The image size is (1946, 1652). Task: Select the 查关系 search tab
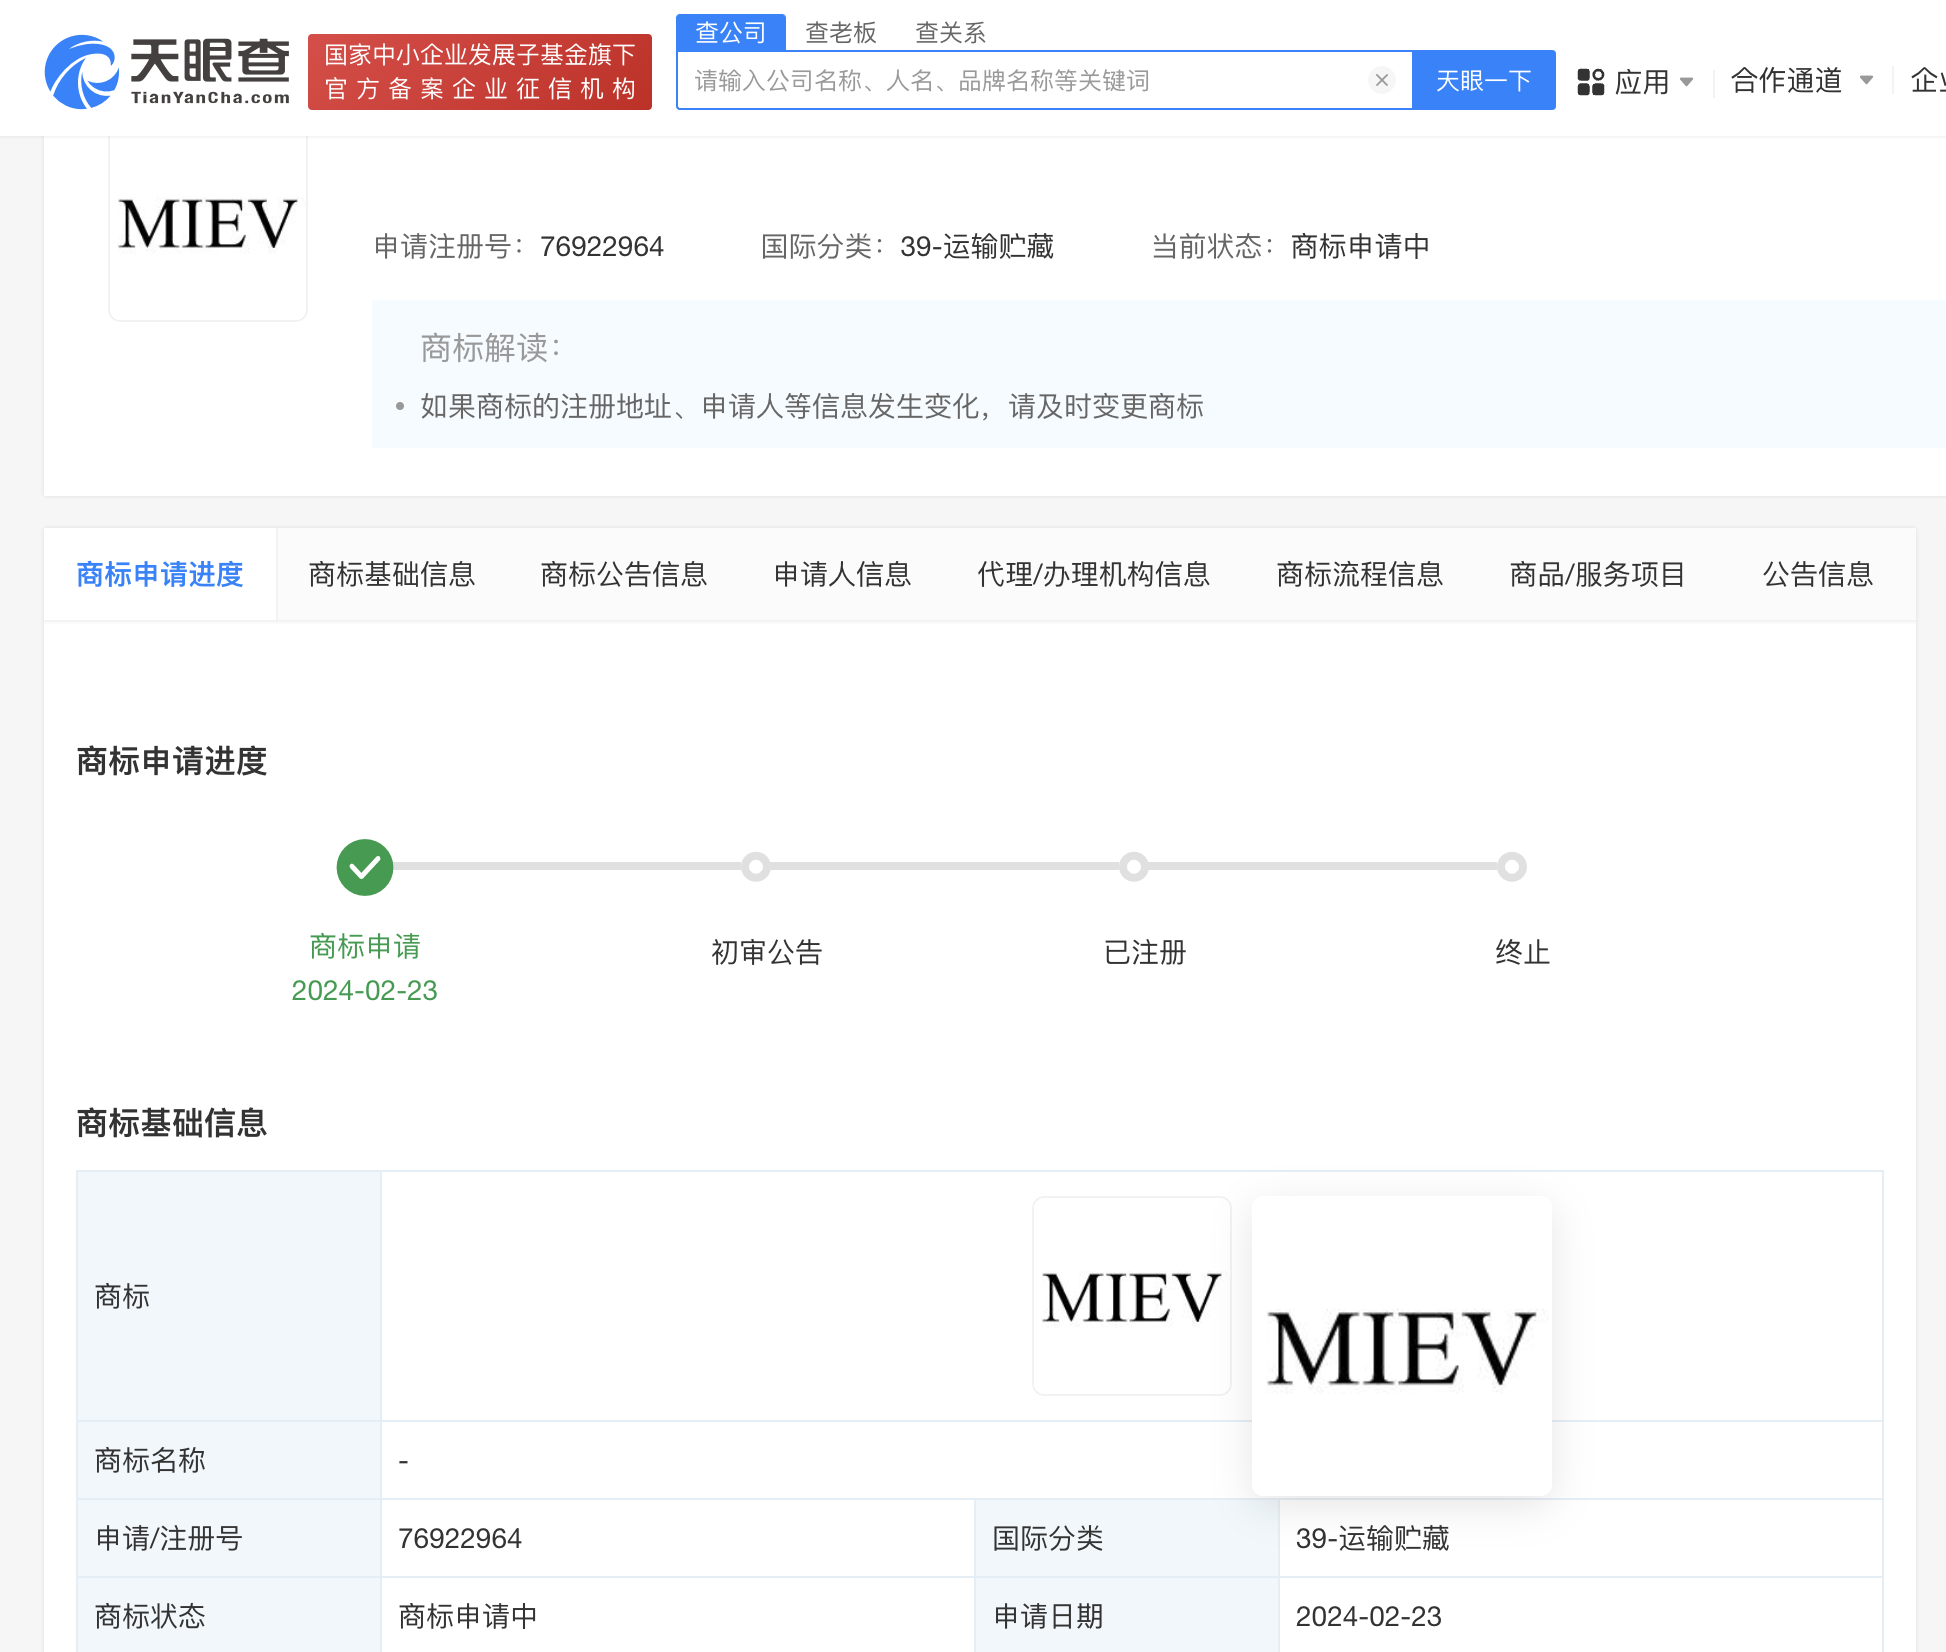tap(951, 32)
